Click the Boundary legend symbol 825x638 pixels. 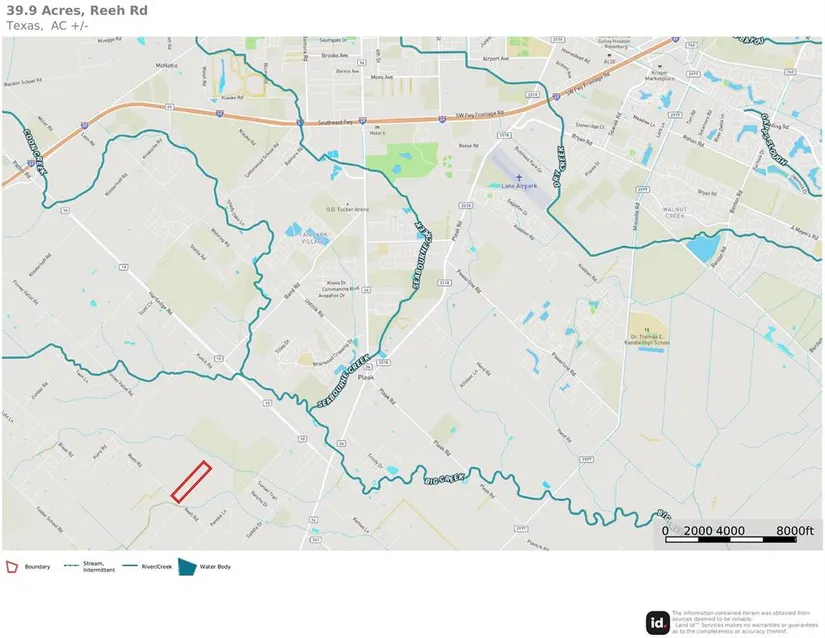(x=12, y=567)
